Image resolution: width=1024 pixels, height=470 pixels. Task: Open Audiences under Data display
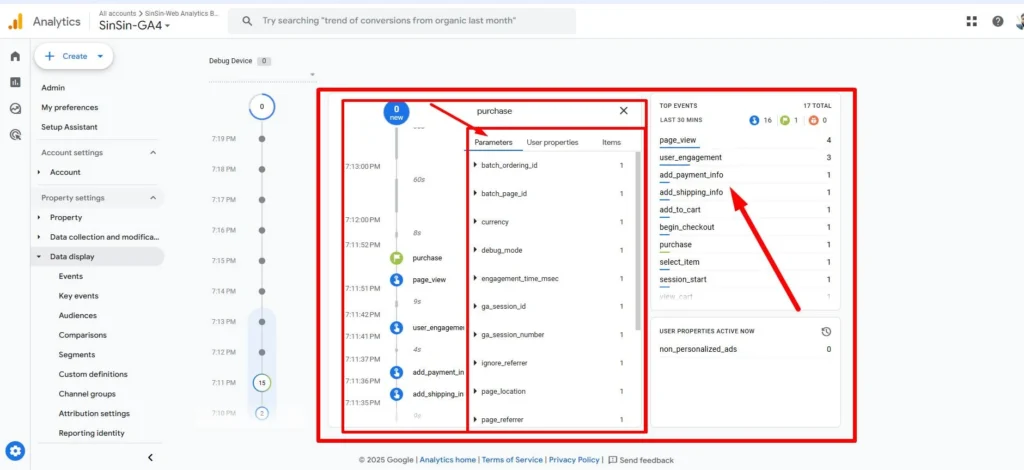pos(78,315)
